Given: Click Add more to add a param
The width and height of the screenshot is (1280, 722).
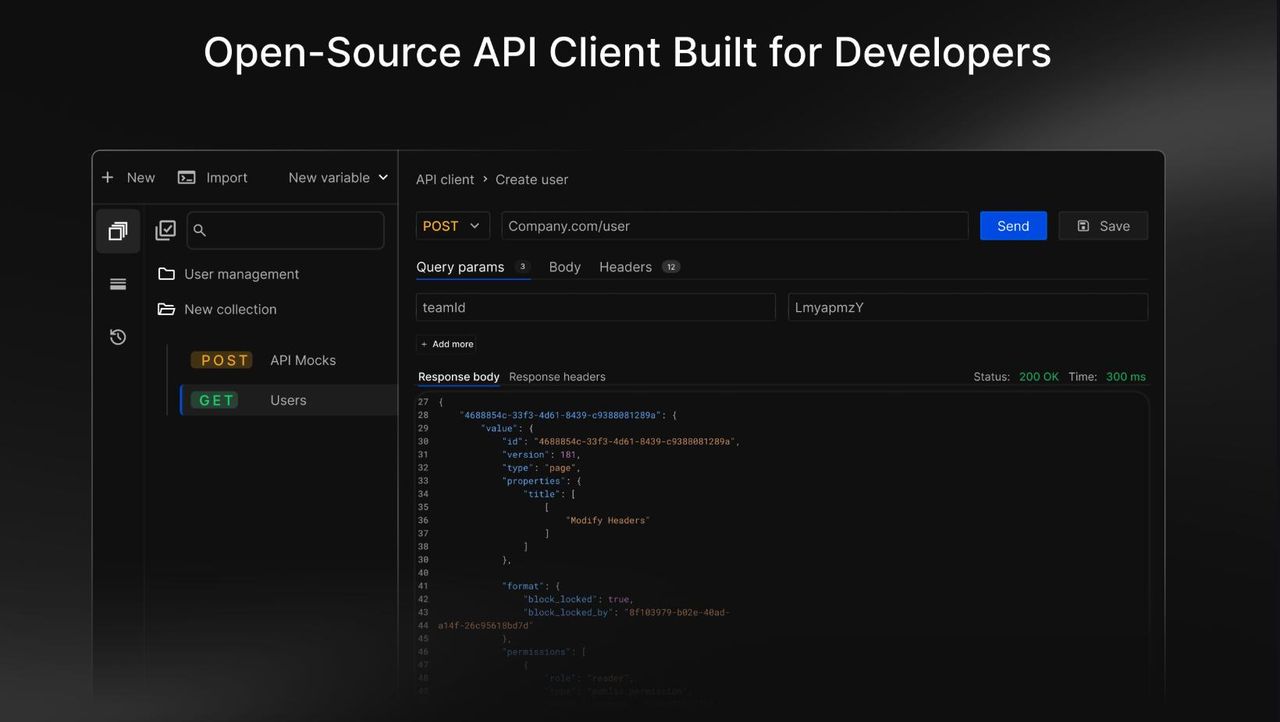Looking at the screenshot, I should point(447,344).
